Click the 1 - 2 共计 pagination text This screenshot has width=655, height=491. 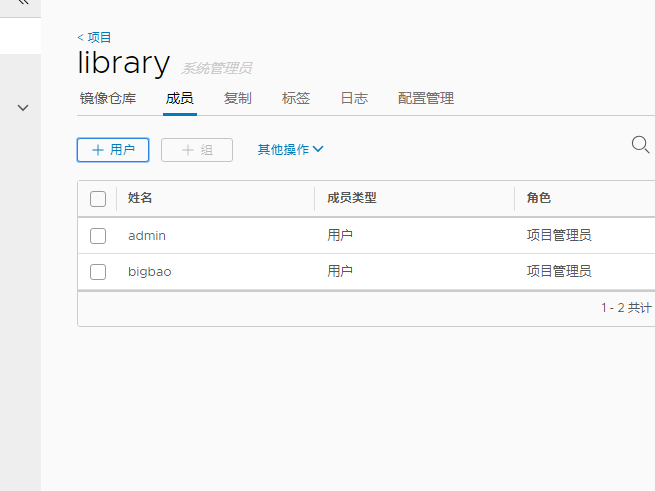click(627, 308)
